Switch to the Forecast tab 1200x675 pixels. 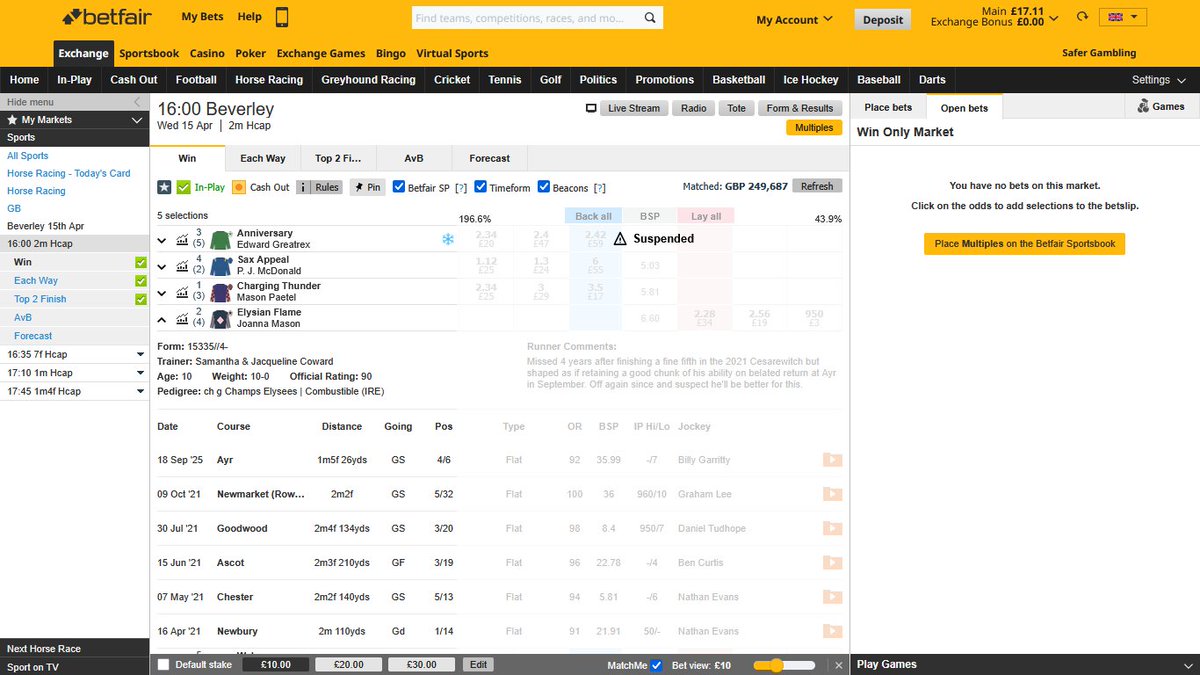click(x=489, y=158)
